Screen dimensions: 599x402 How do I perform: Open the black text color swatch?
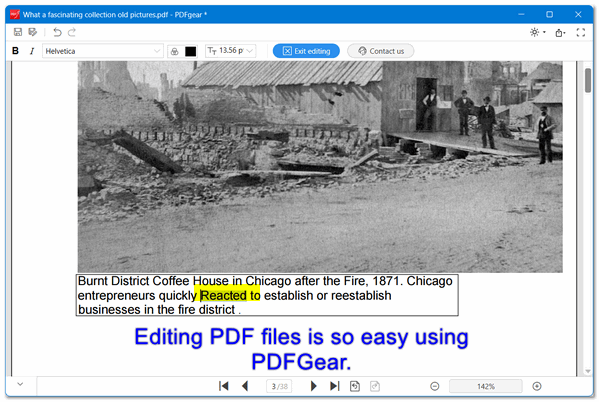(191, 51)
